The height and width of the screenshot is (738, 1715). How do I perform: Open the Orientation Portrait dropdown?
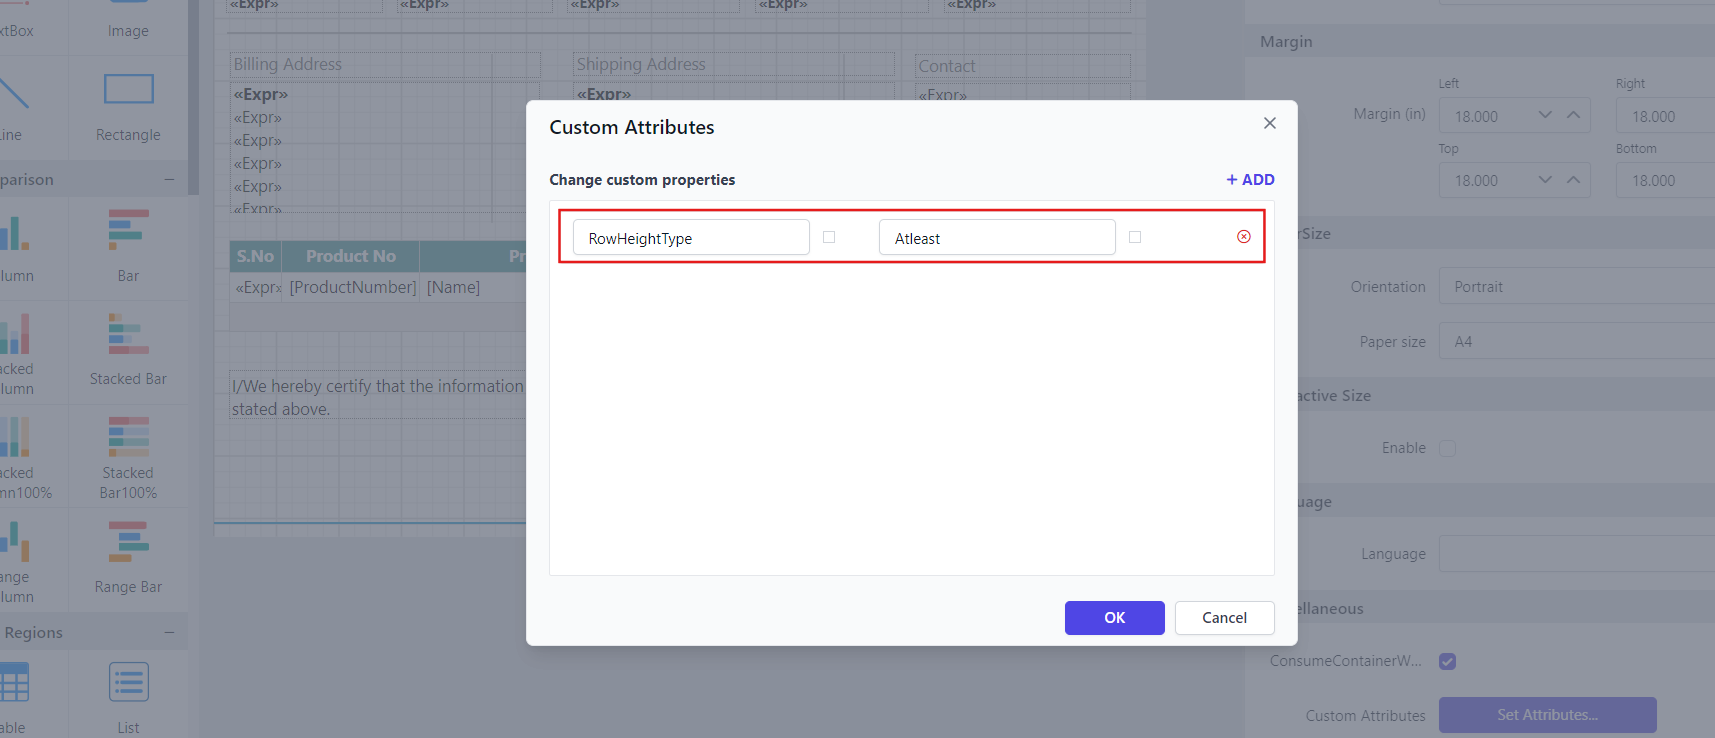pos(1577,286)
